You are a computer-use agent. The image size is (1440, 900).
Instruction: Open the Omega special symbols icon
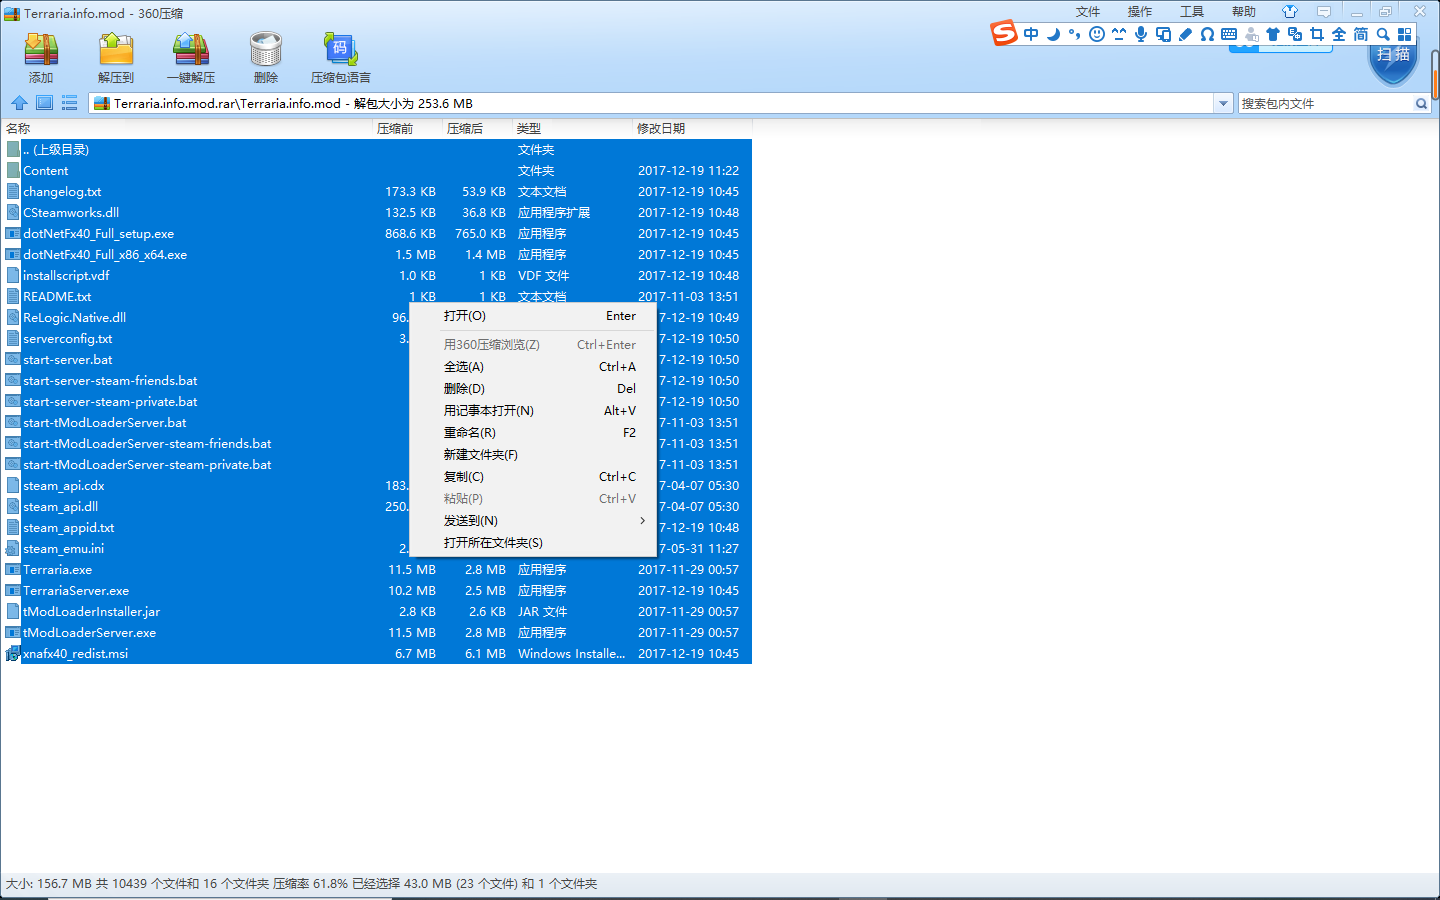pyautogui.click(x=1207, y=34)
